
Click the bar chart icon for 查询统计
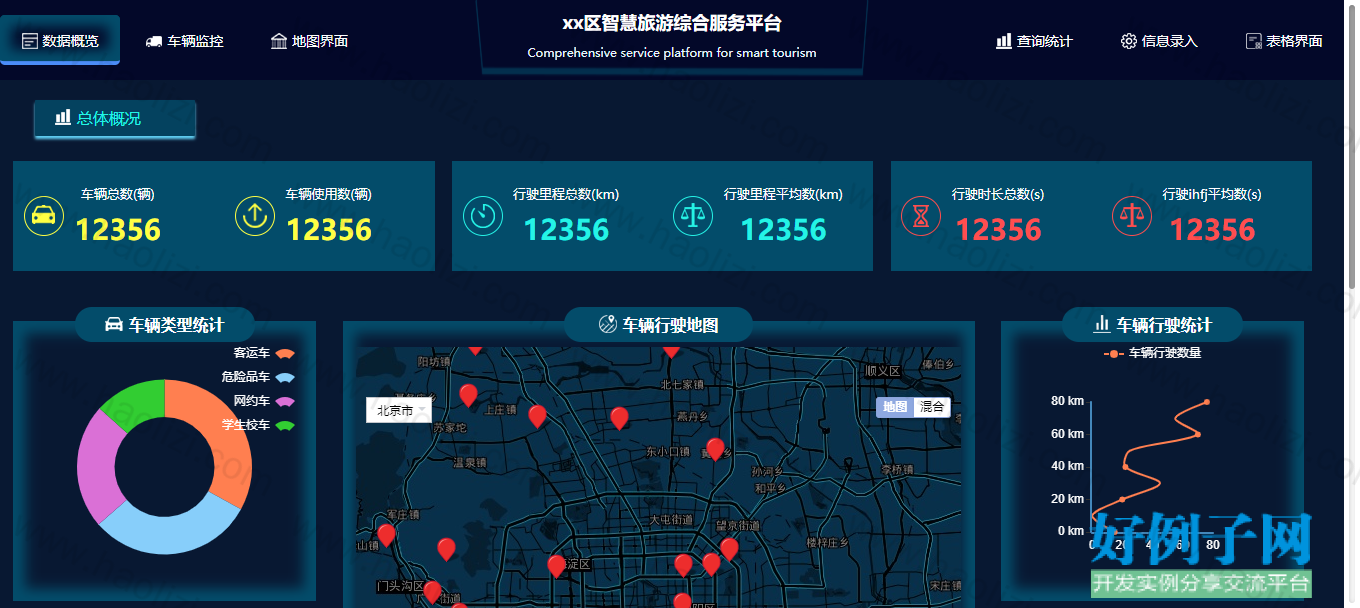point(1004,41)
